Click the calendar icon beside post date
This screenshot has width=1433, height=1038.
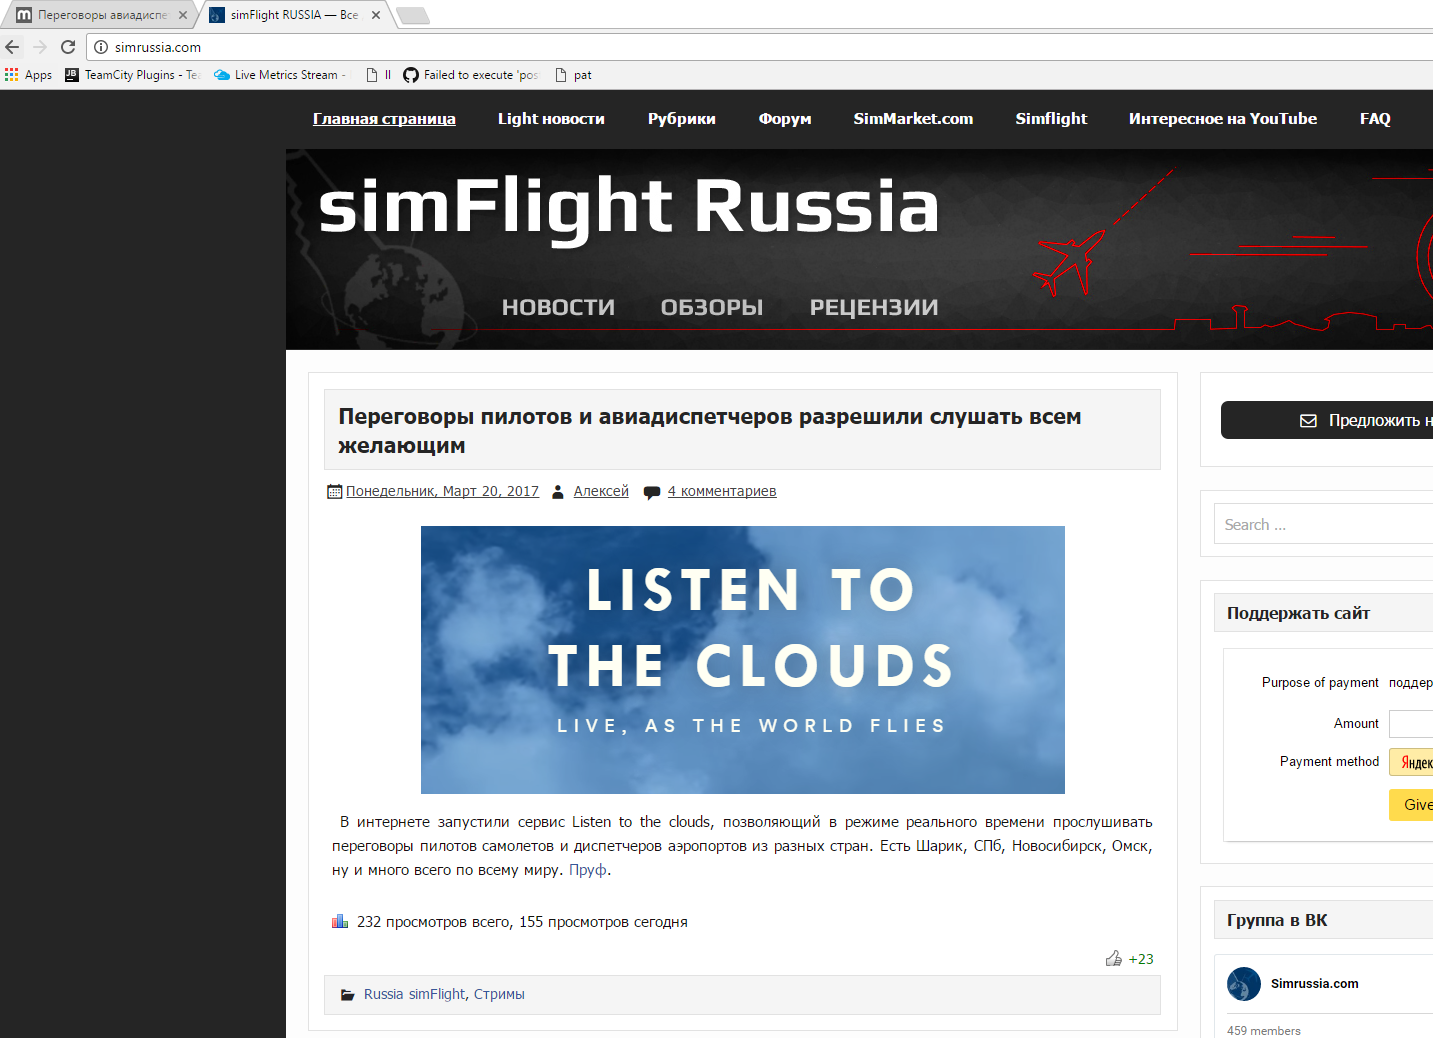click(x=335, y=491)
